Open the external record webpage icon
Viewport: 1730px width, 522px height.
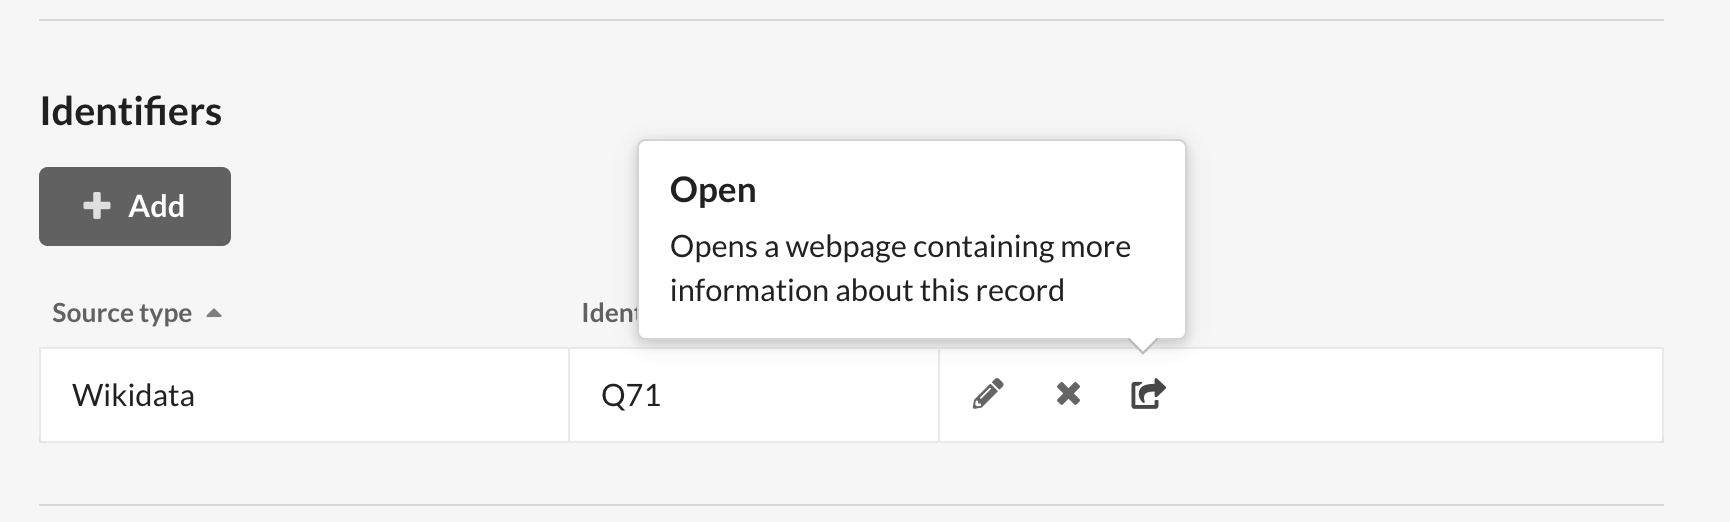tap(1148, 395)
